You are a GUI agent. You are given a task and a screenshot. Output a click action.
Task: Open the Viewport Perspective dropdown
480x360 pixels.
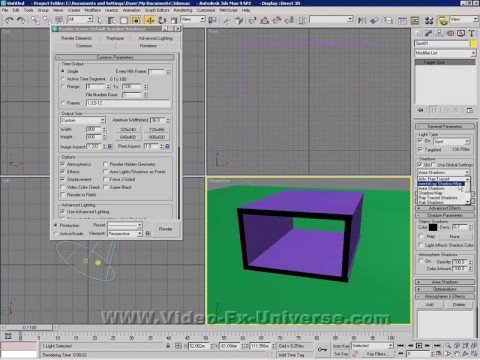pyautogui.click(x=125, y=234)
